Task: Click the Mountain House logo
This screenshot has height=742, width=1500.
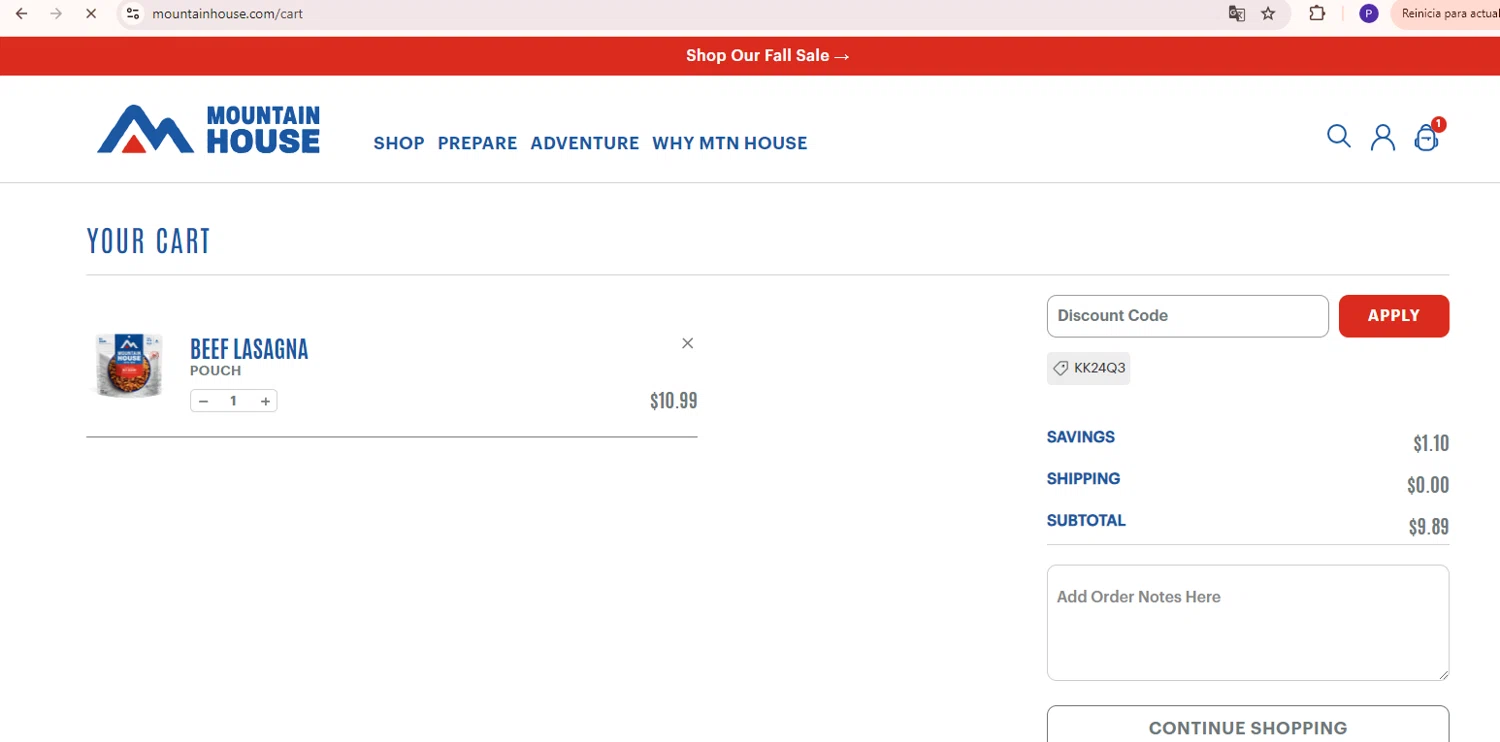Action: click(208, 130)
